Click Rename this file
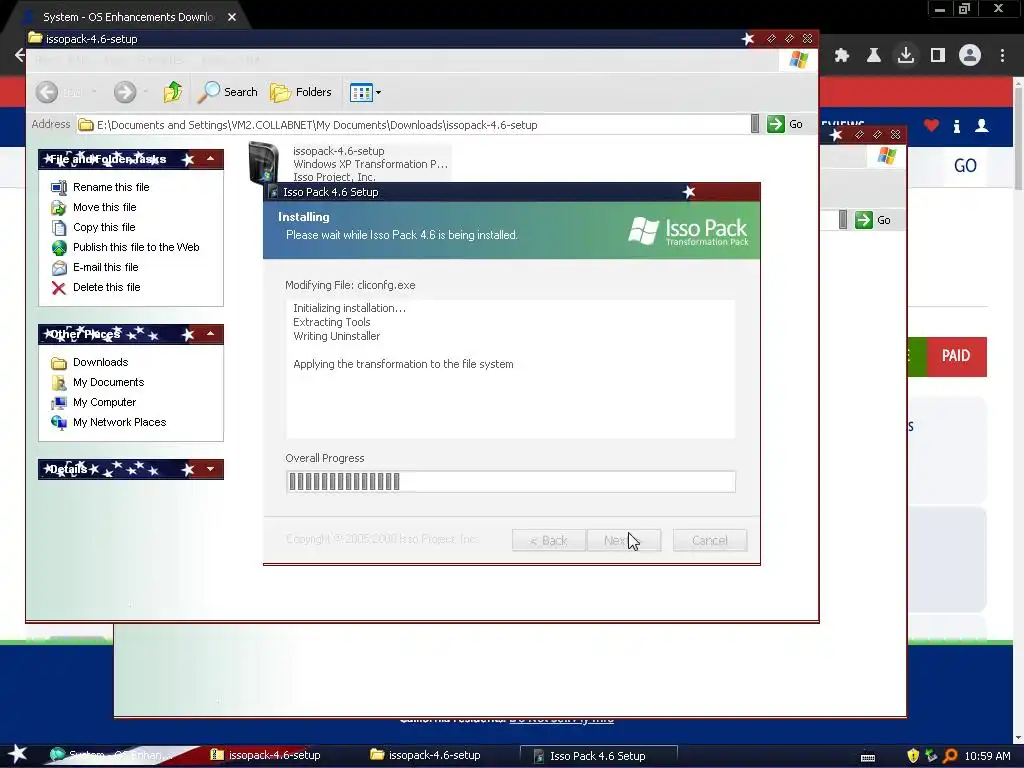This screenshot has width=1024, height=768. [x=111, y=187]
